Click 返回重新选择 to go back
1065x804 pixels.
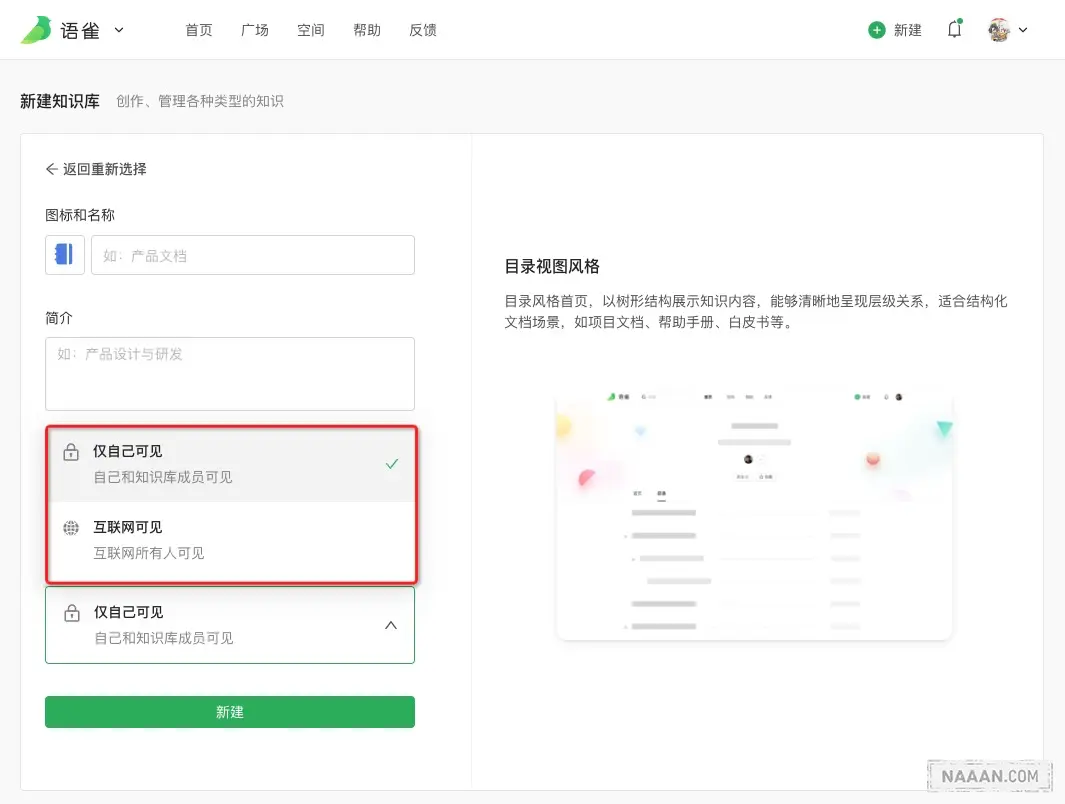point(104,169)
